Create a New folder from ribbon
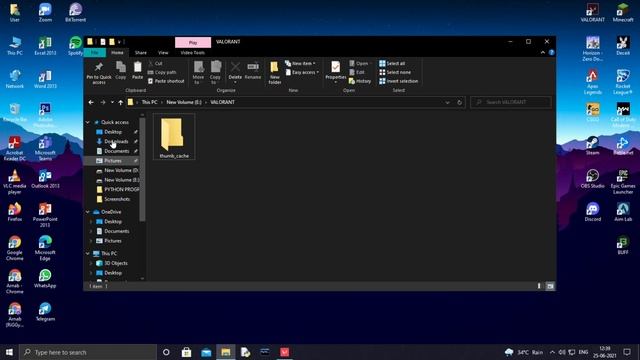The height and width of the screenshot is (360, 640). (x=275, y=73)
